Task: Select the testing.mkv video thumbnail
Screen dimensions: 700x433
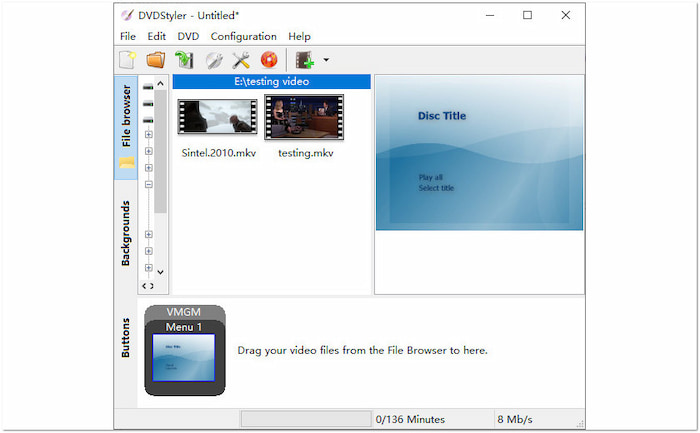Action: 304,117
